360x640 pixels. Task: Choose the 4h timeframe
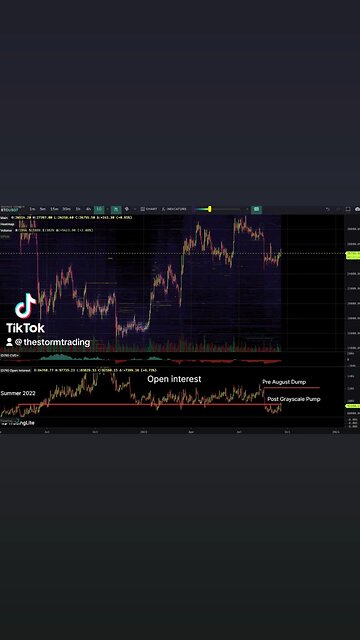click(89, 209)
